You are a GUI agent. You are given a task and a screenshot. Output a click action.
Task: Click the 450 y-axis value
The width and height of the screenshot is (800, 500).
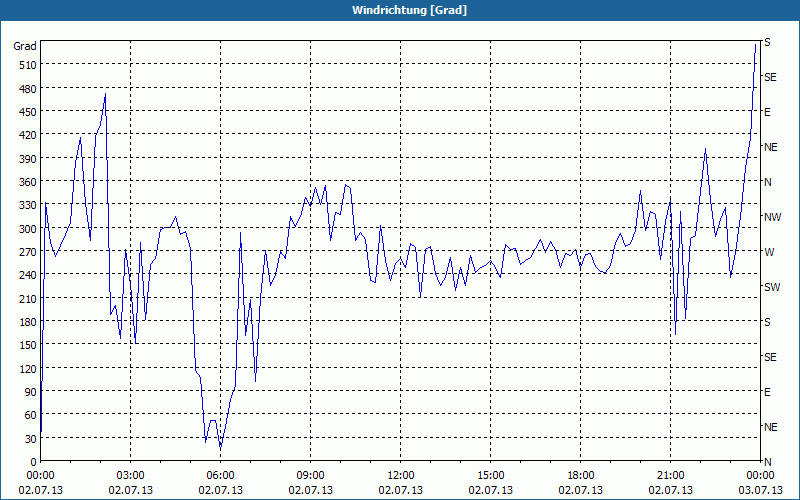28,112
